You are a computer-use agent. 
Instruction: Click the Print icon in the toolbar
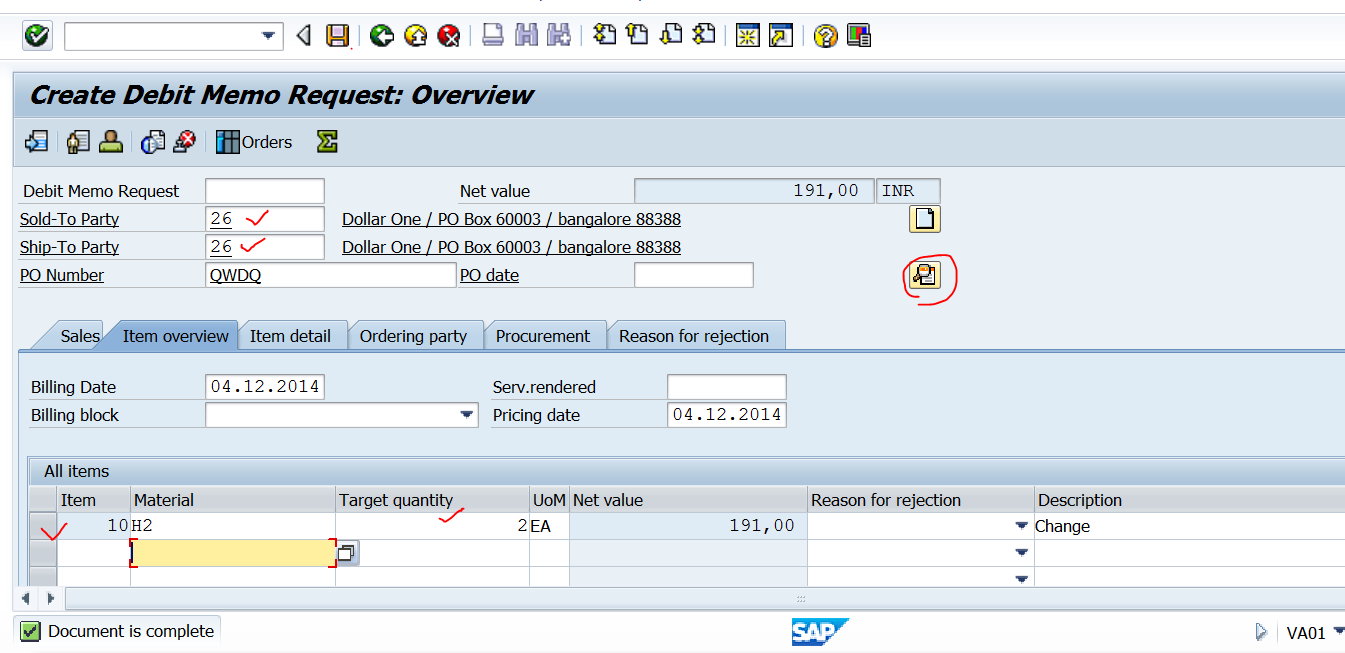pos(491,35)
